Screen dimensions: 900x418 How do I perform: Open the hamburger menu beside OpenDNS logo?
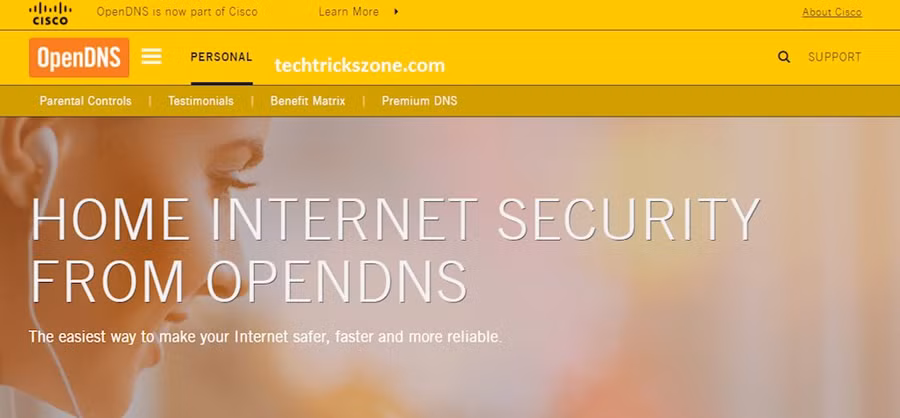pyautogui.click(x=152, y=56)
